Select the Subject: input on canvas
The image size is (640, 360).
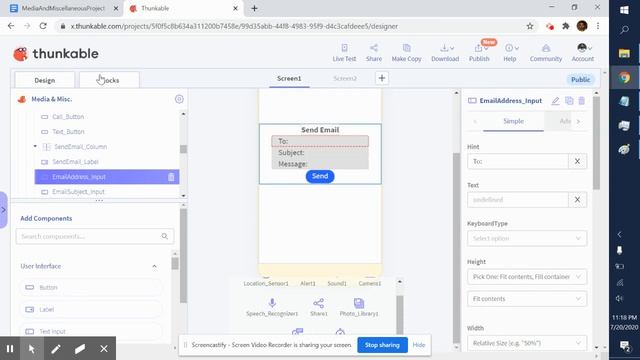coord(320,153)
